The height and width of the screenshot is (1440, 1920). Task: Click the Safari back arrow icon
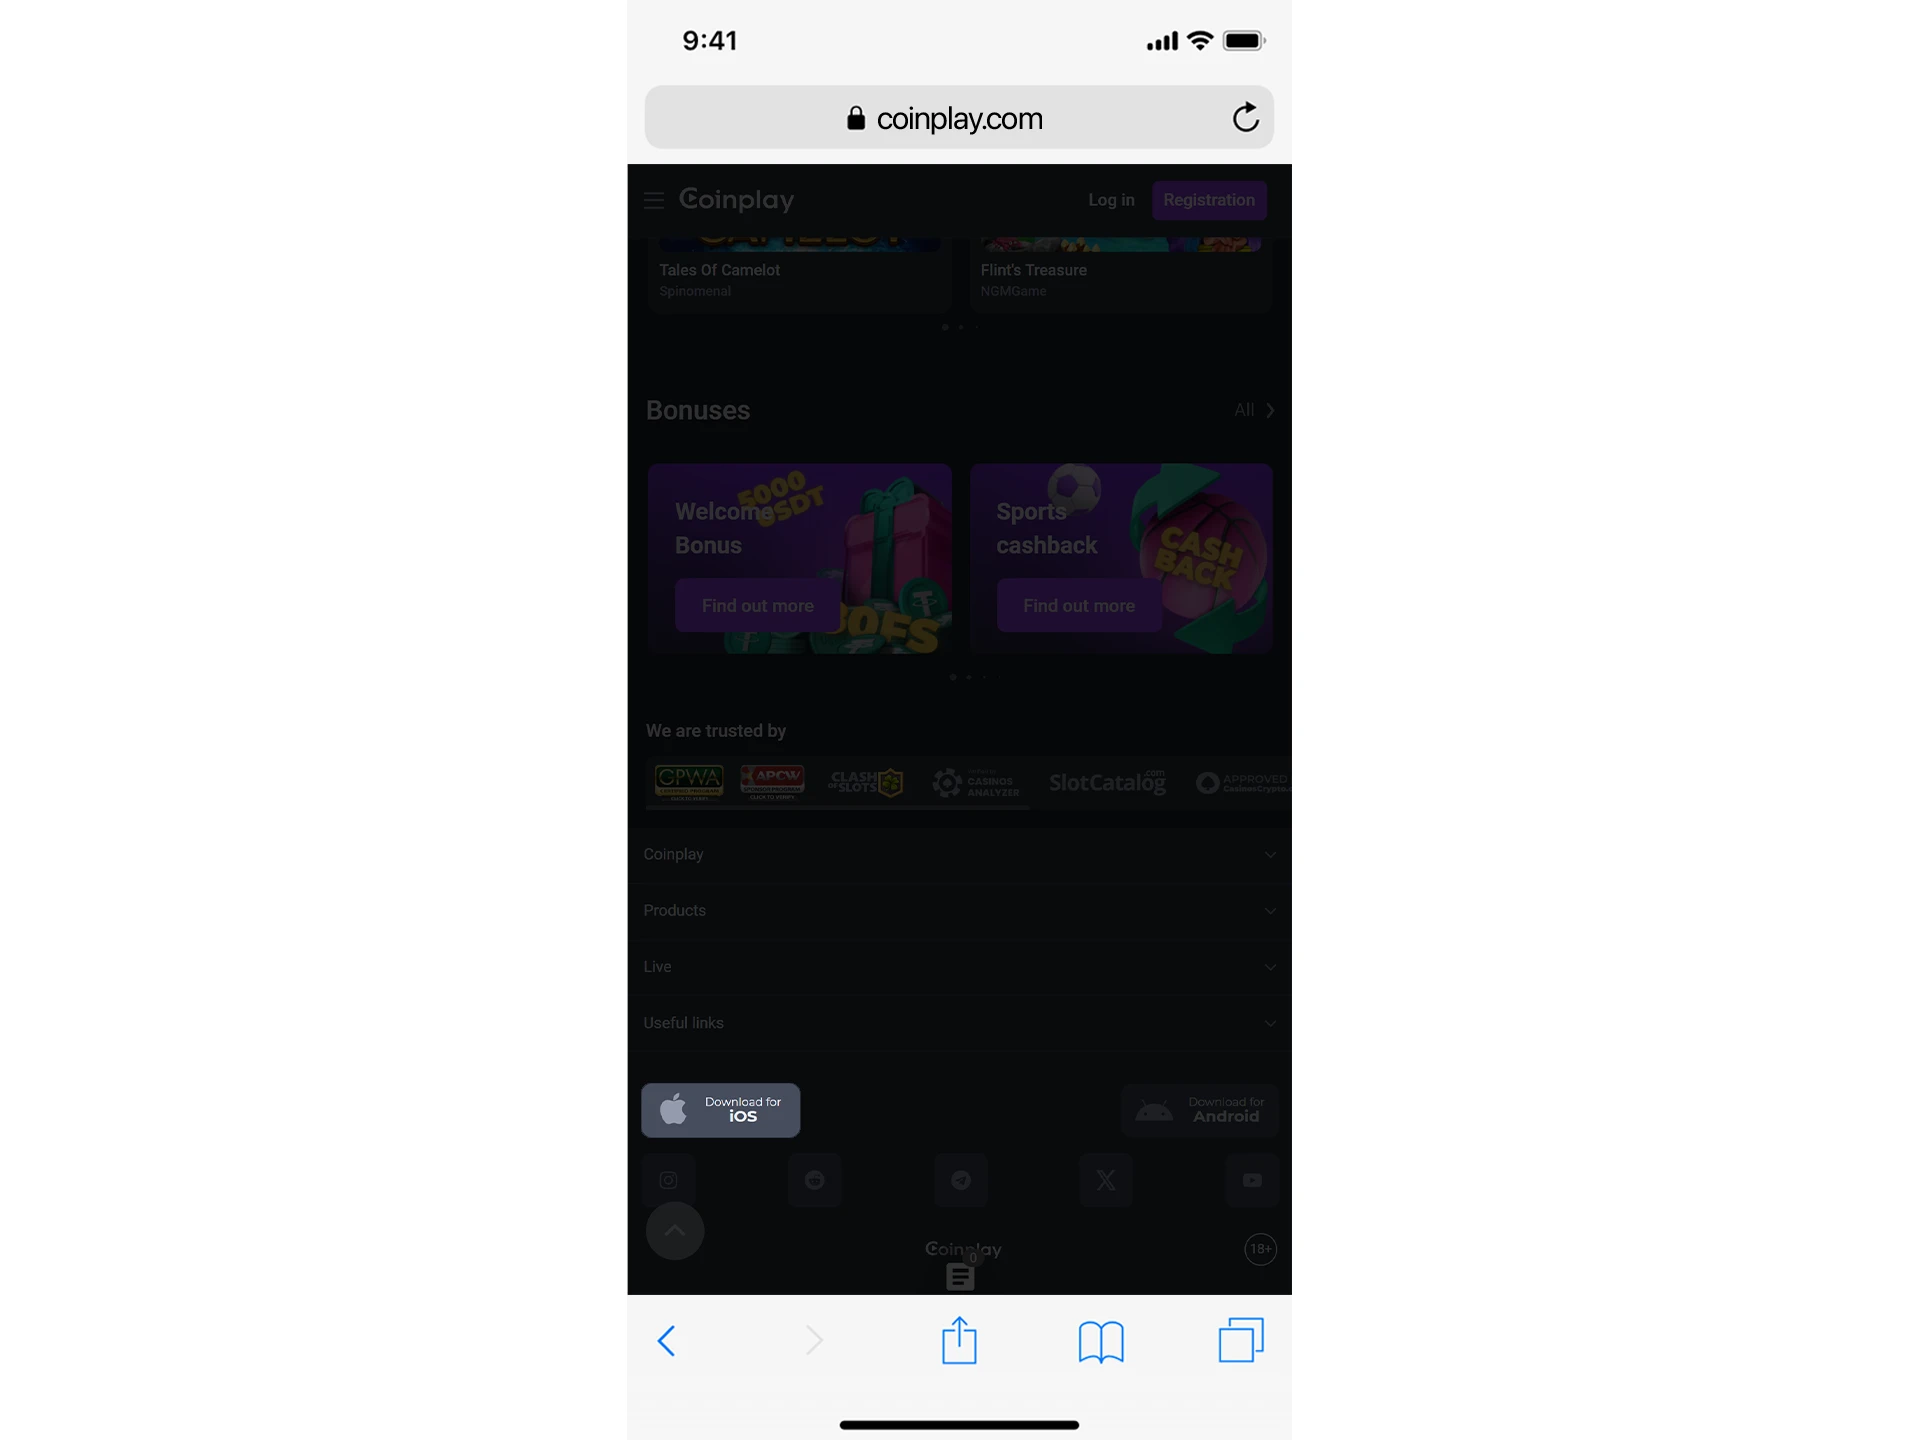667,1340
